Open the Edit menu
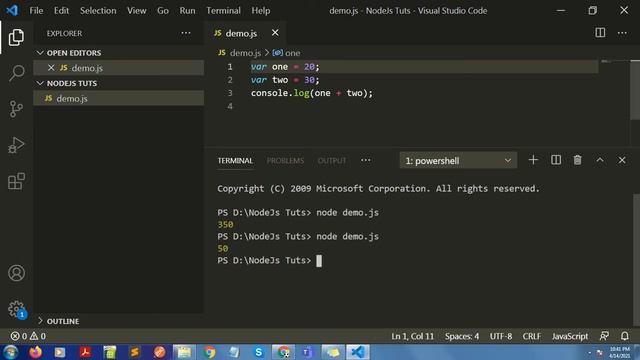640x360 pixels. click(x=61, y=11)
